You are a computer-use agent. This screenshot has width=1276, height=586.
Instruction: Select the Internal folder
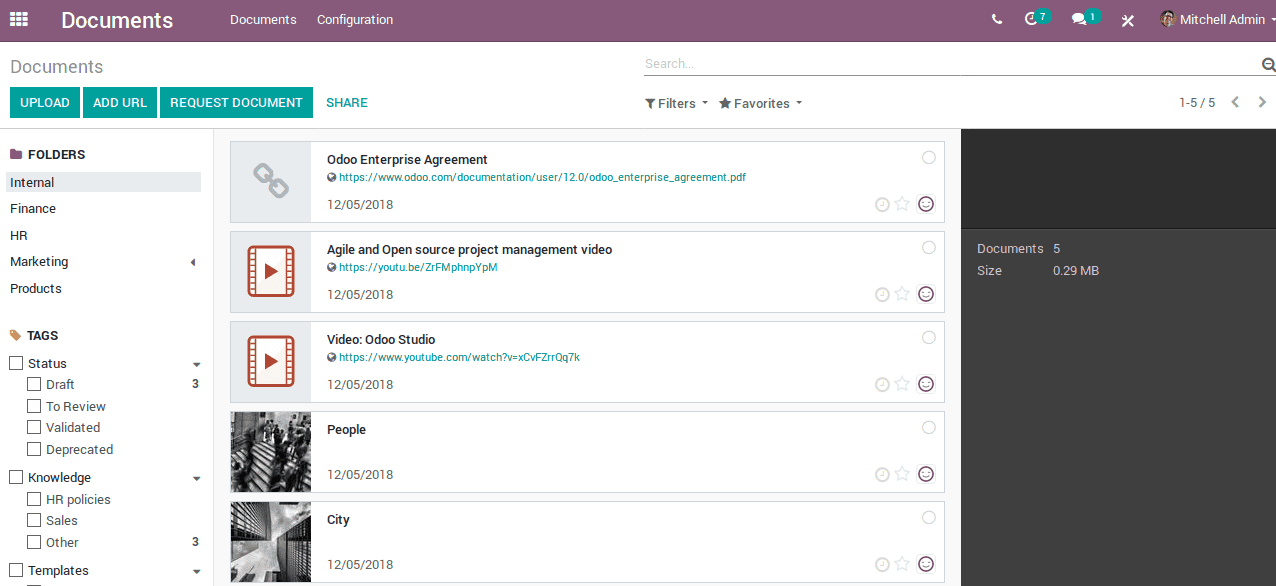pos(104,182)
